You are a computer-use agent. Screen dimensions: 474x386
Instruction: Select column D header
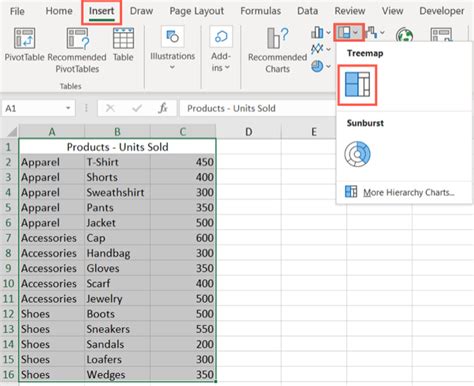point(248,132)
